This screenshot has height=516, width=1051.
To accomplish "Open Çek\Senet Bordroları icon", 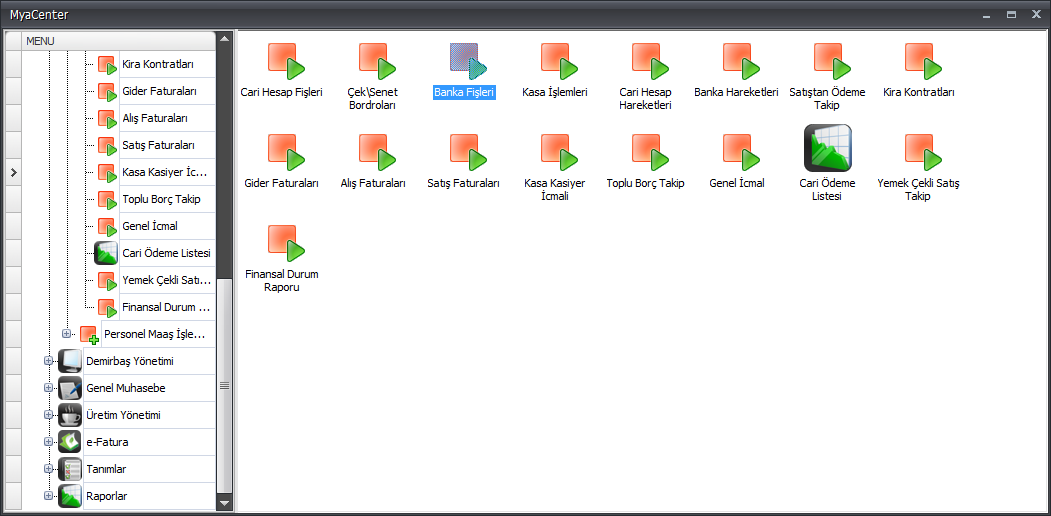I will click(x=377, y=62).
